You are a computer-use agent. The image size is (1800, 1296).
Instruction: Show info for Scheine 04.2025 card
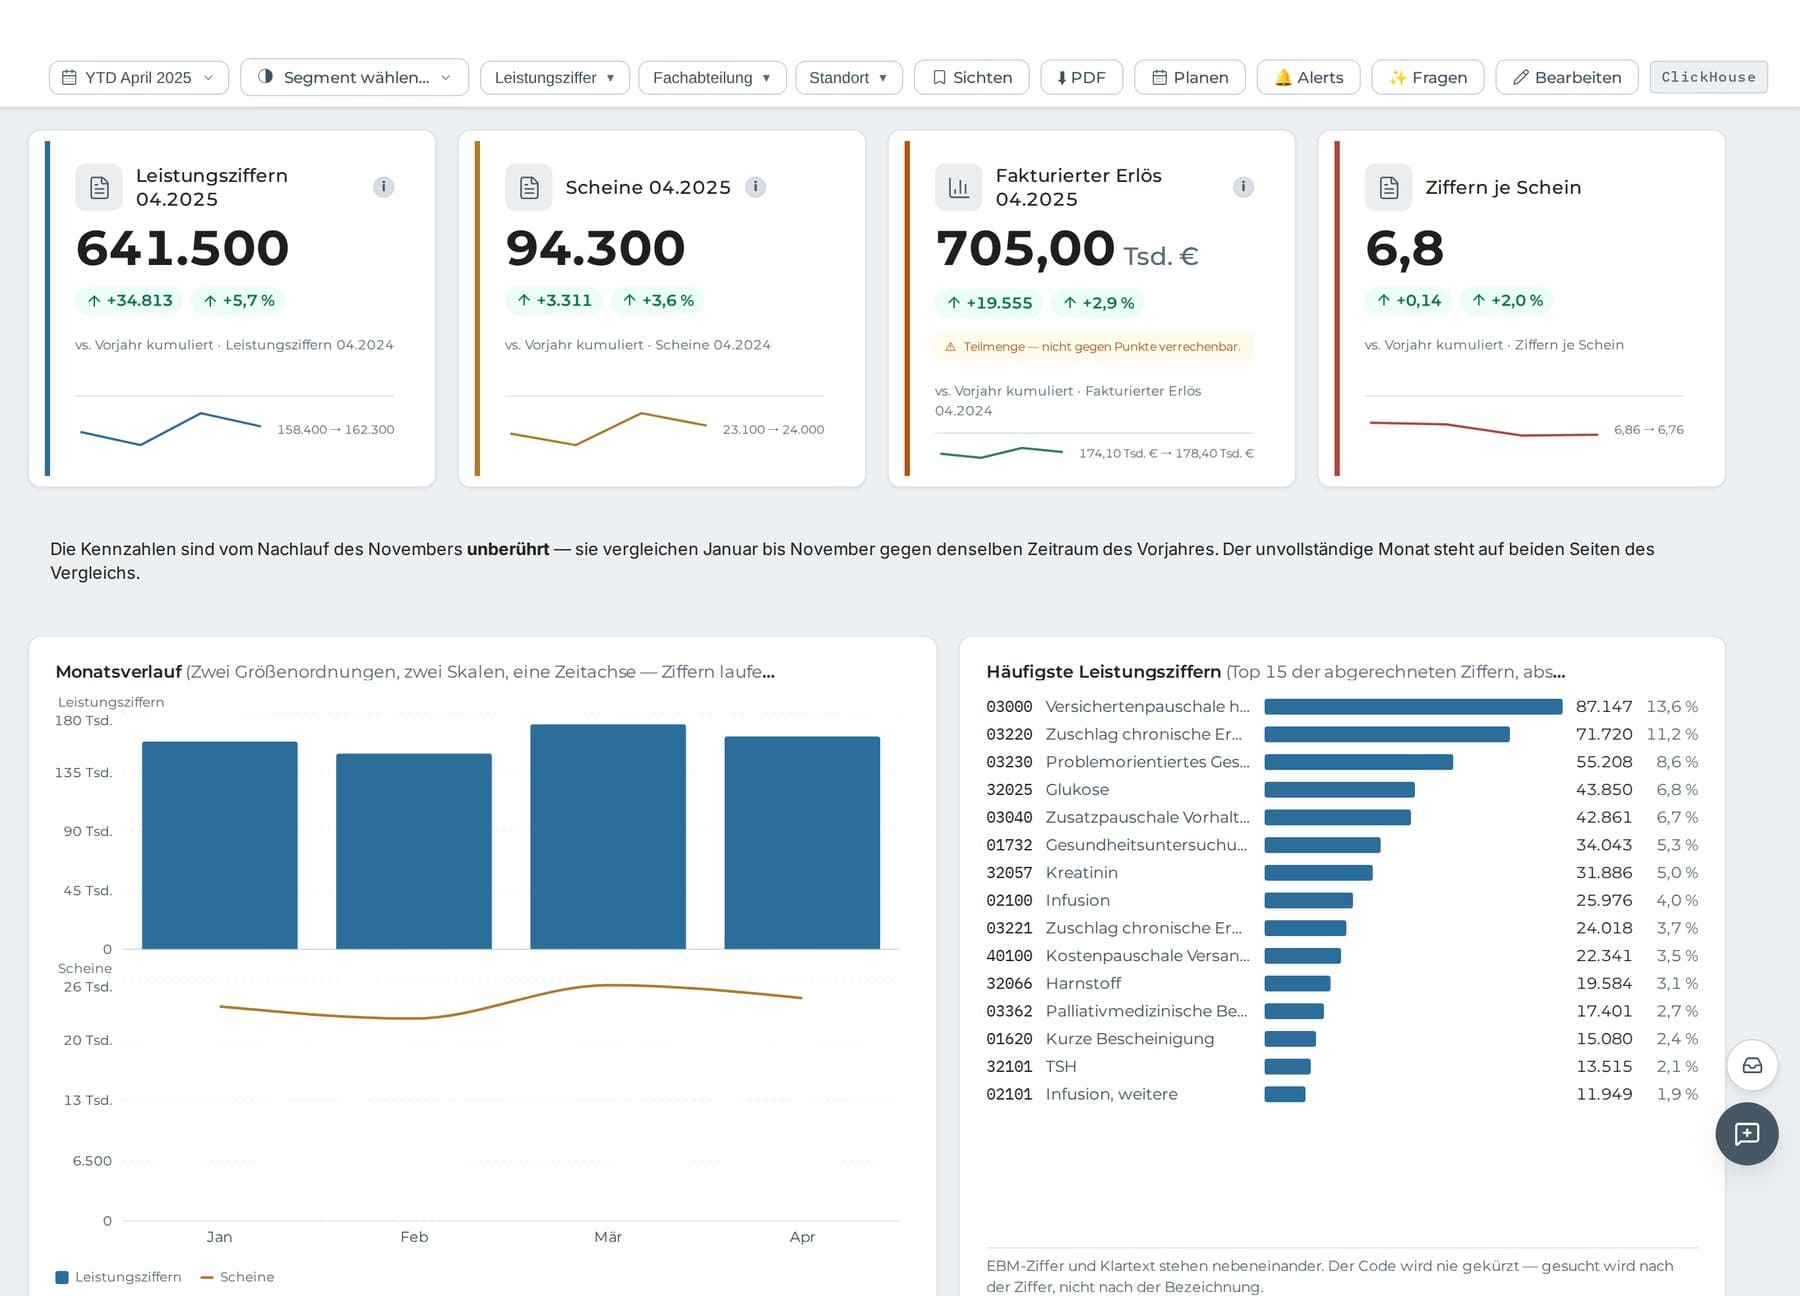tap(756, 187)
